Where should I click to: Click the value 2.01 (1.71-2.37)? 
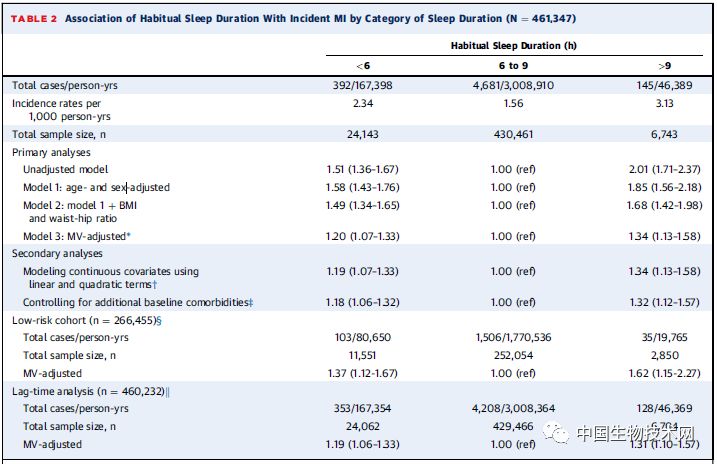(x=663, y=170)
